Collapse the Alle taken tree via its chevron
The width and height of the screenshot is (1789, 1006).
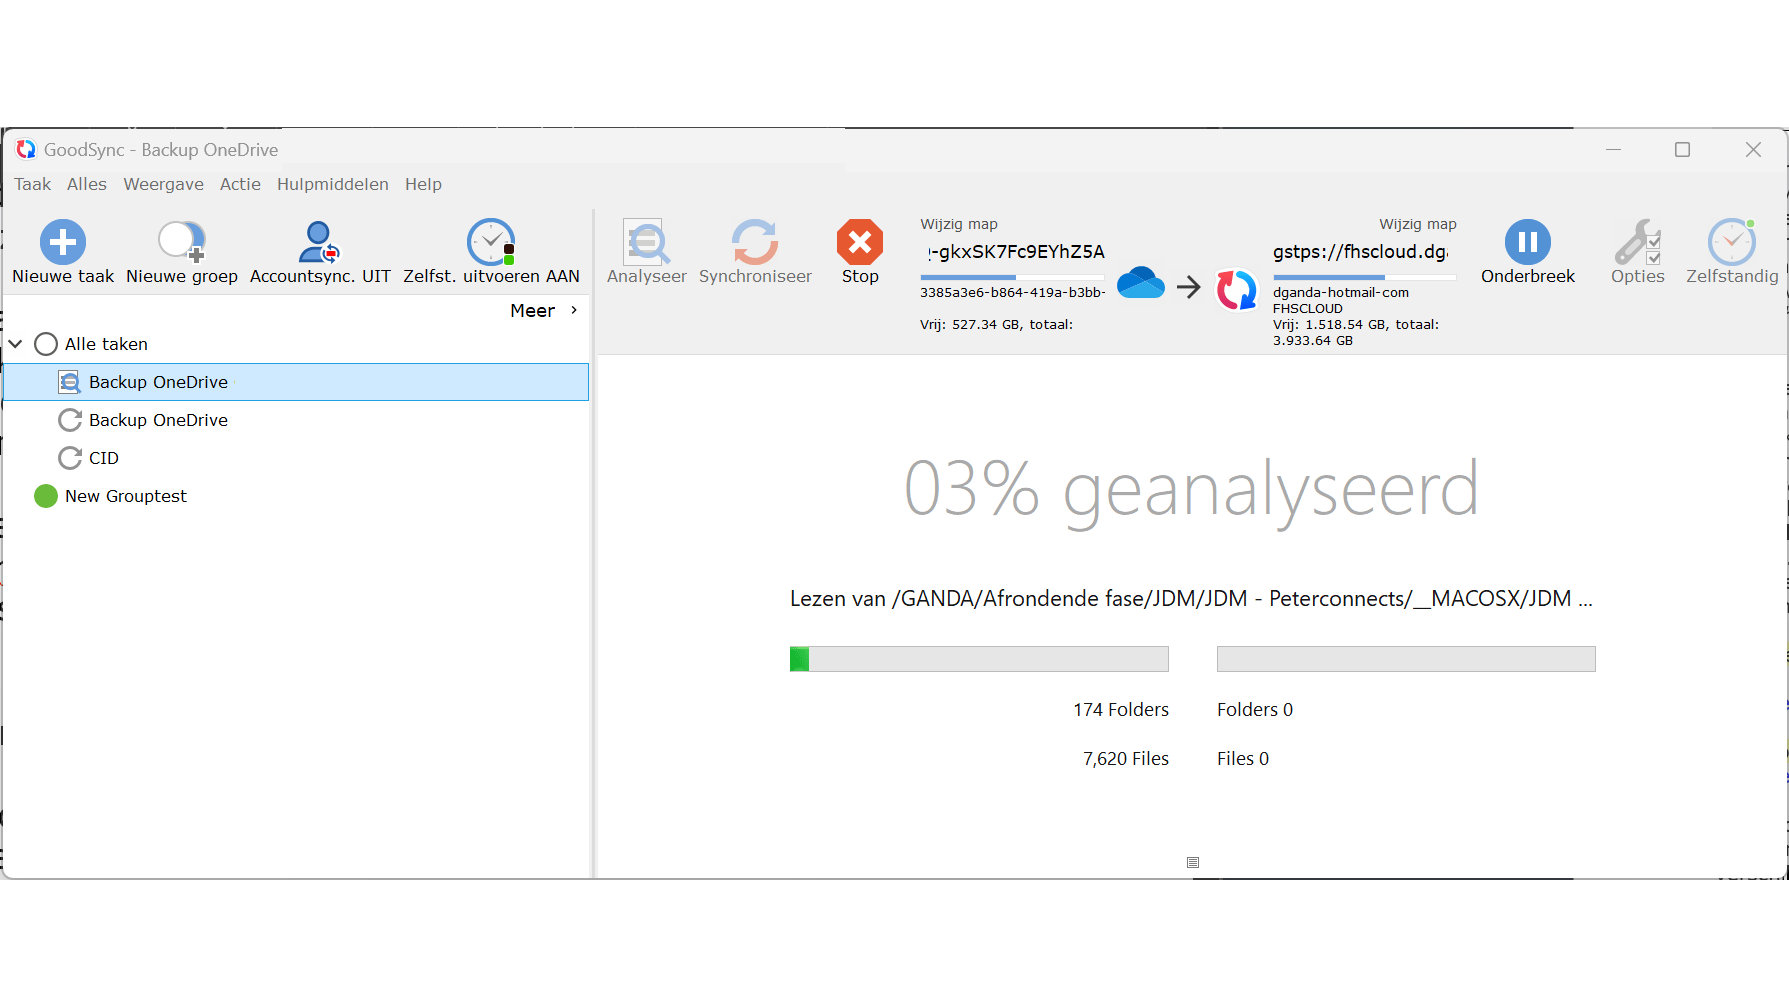[x=15, y=343]
